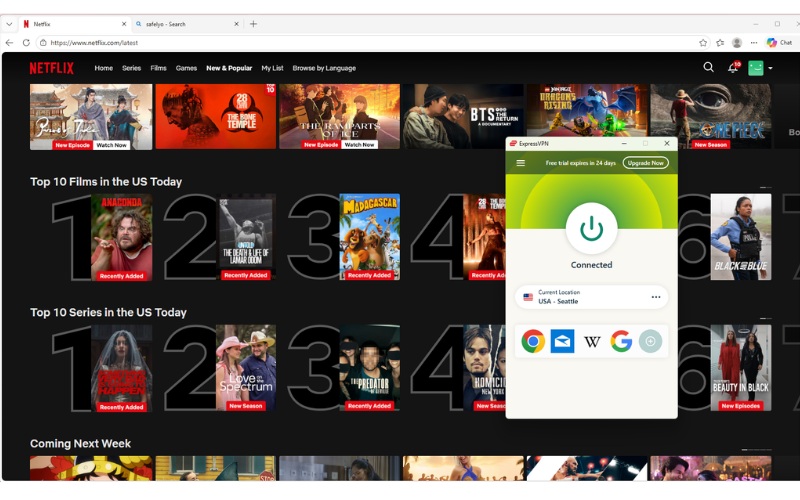Go back in the browser
Image resolution: width=800 pixels, height=500 pixels.
click(x=9, y=43)
